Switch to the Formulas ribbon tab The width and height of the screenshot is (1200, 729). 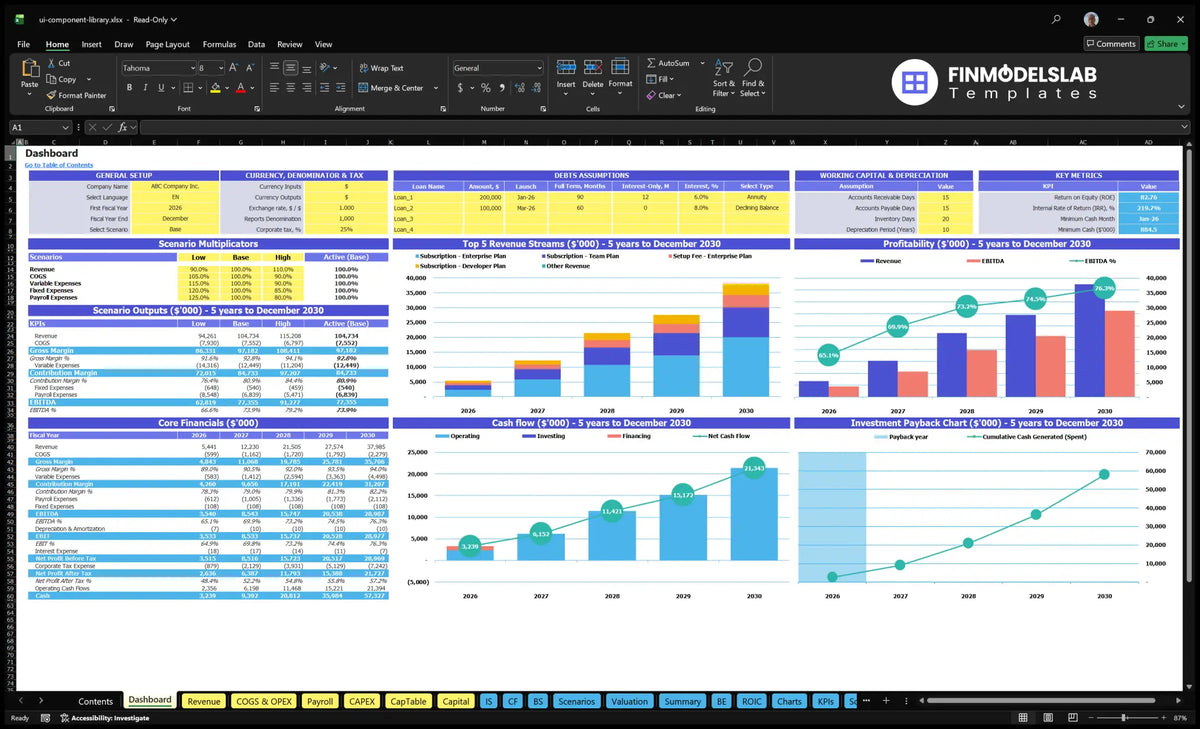[x=219, y=44]
